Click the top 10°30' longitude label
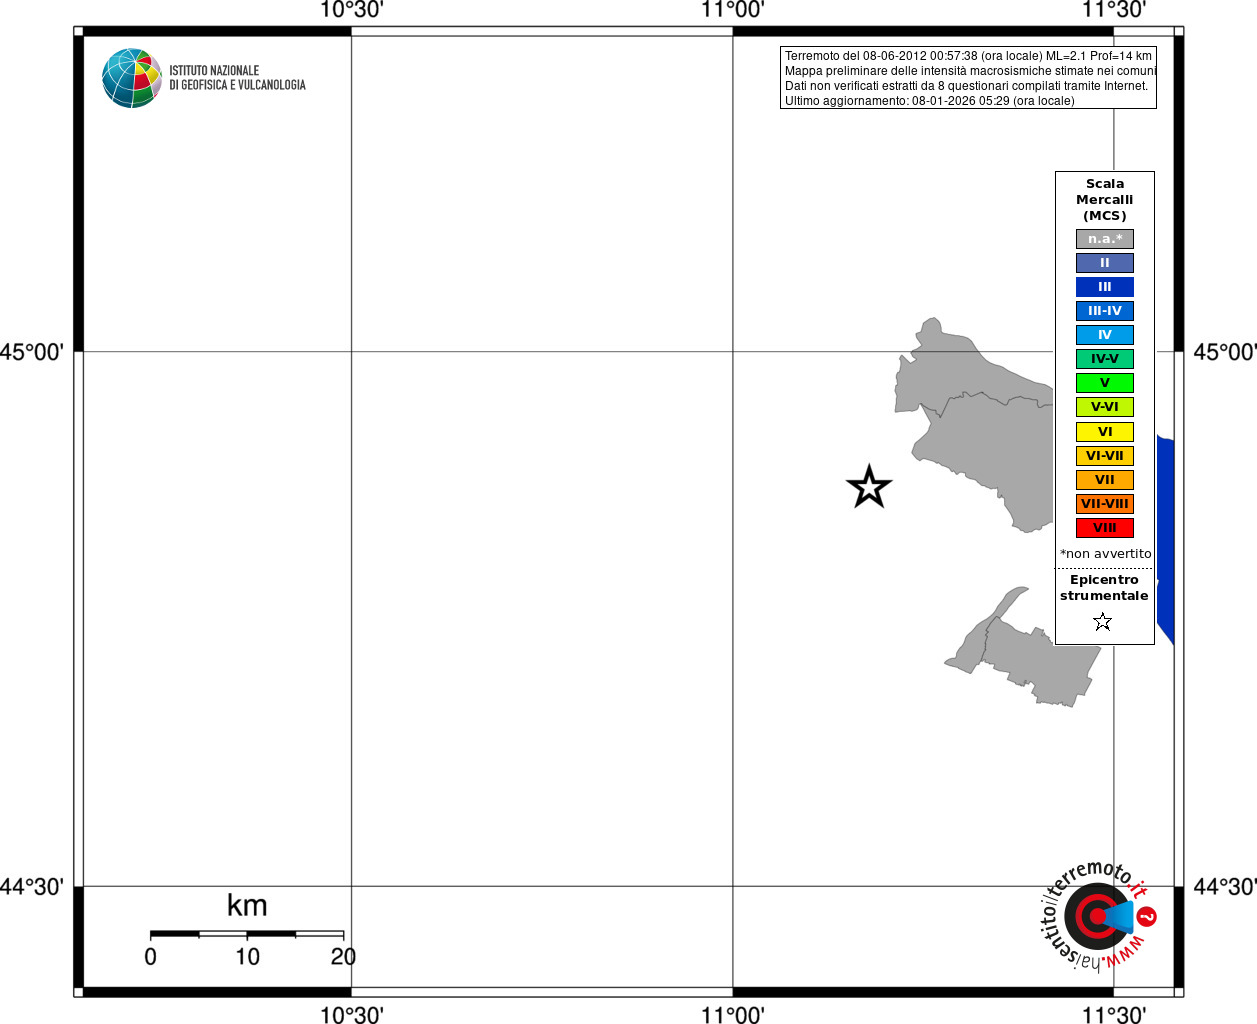The width and height of the screenshot is (1257, 1024). 351,10
